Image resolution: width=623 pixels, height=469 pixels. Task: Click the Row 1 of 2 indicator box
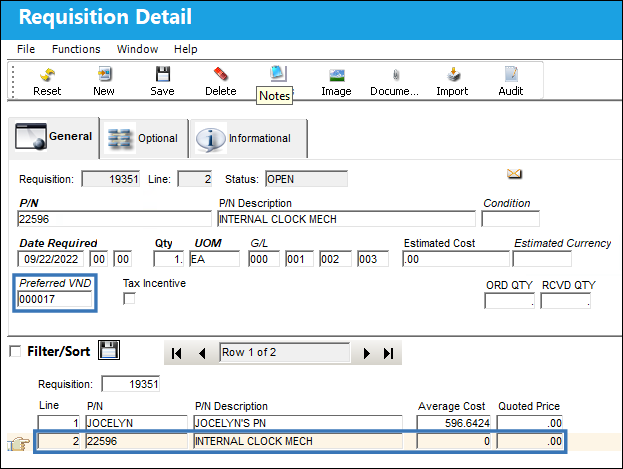pyautogui.click(x=285, y=352)
